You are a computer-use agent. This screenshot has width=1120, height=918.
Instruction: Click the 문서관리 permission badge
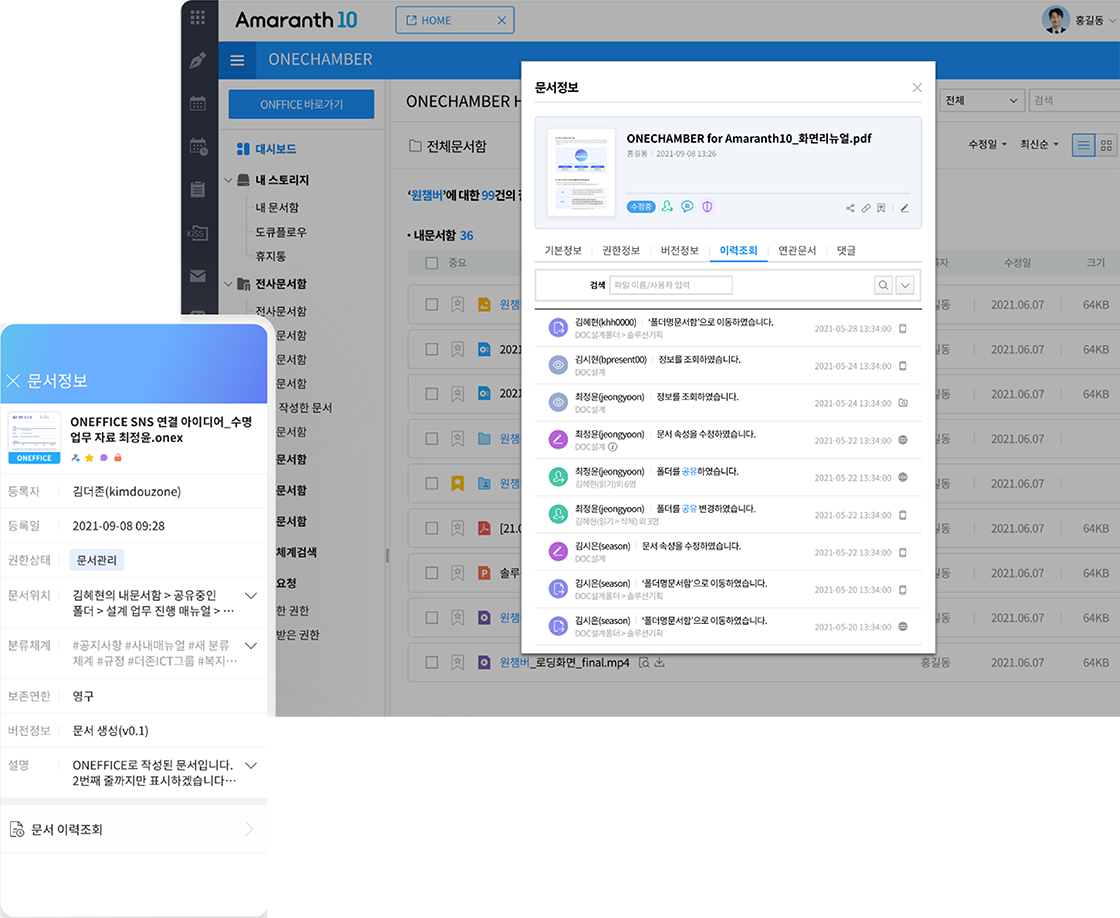coord(96,560)
